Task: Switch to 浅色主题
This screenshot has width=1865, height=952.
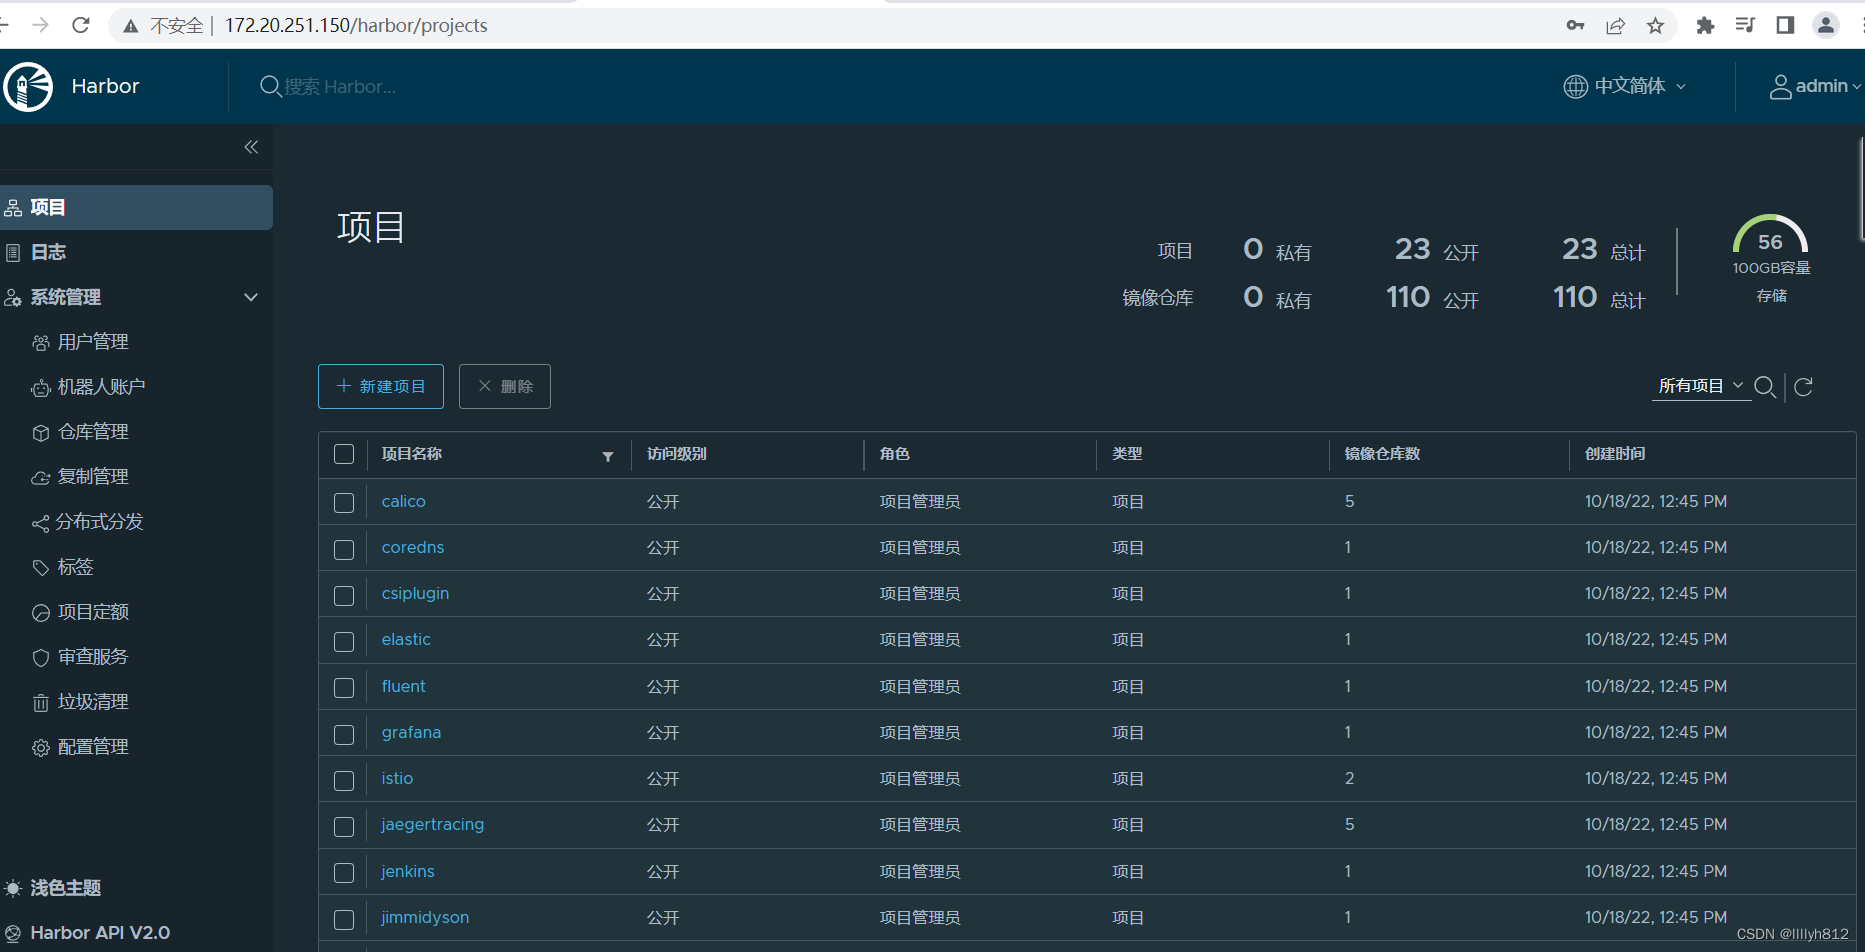Action: 53,888
